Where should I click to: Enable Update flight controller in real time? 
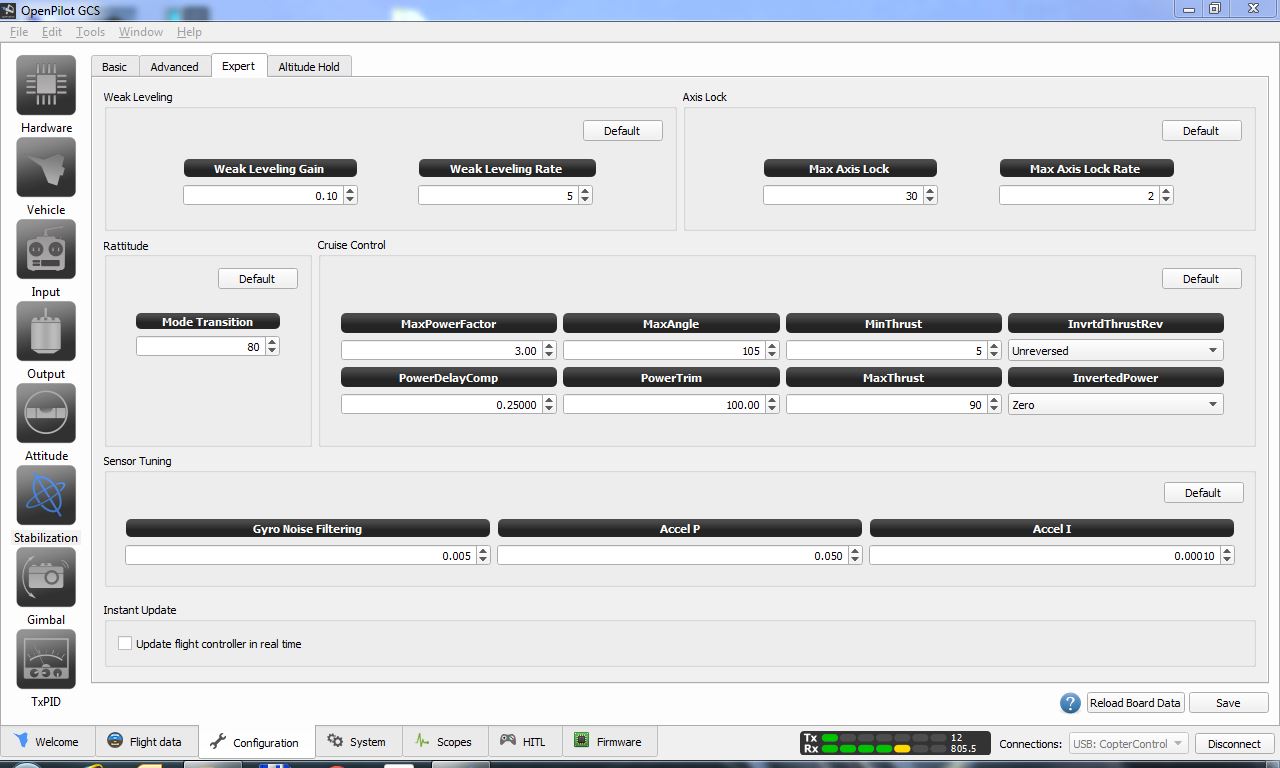click(x=125, y=643)
